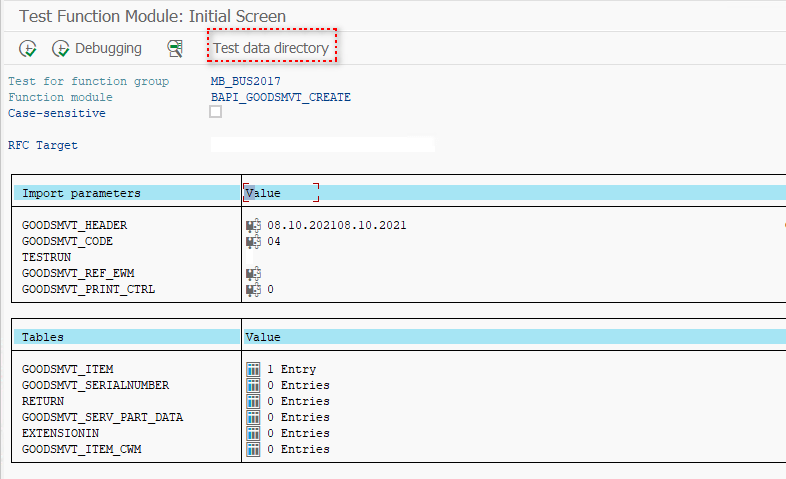786x479 pixels.
Task: Click the function module name BAPI_GOODSMVT_CREATE
Action: point(280,97)
